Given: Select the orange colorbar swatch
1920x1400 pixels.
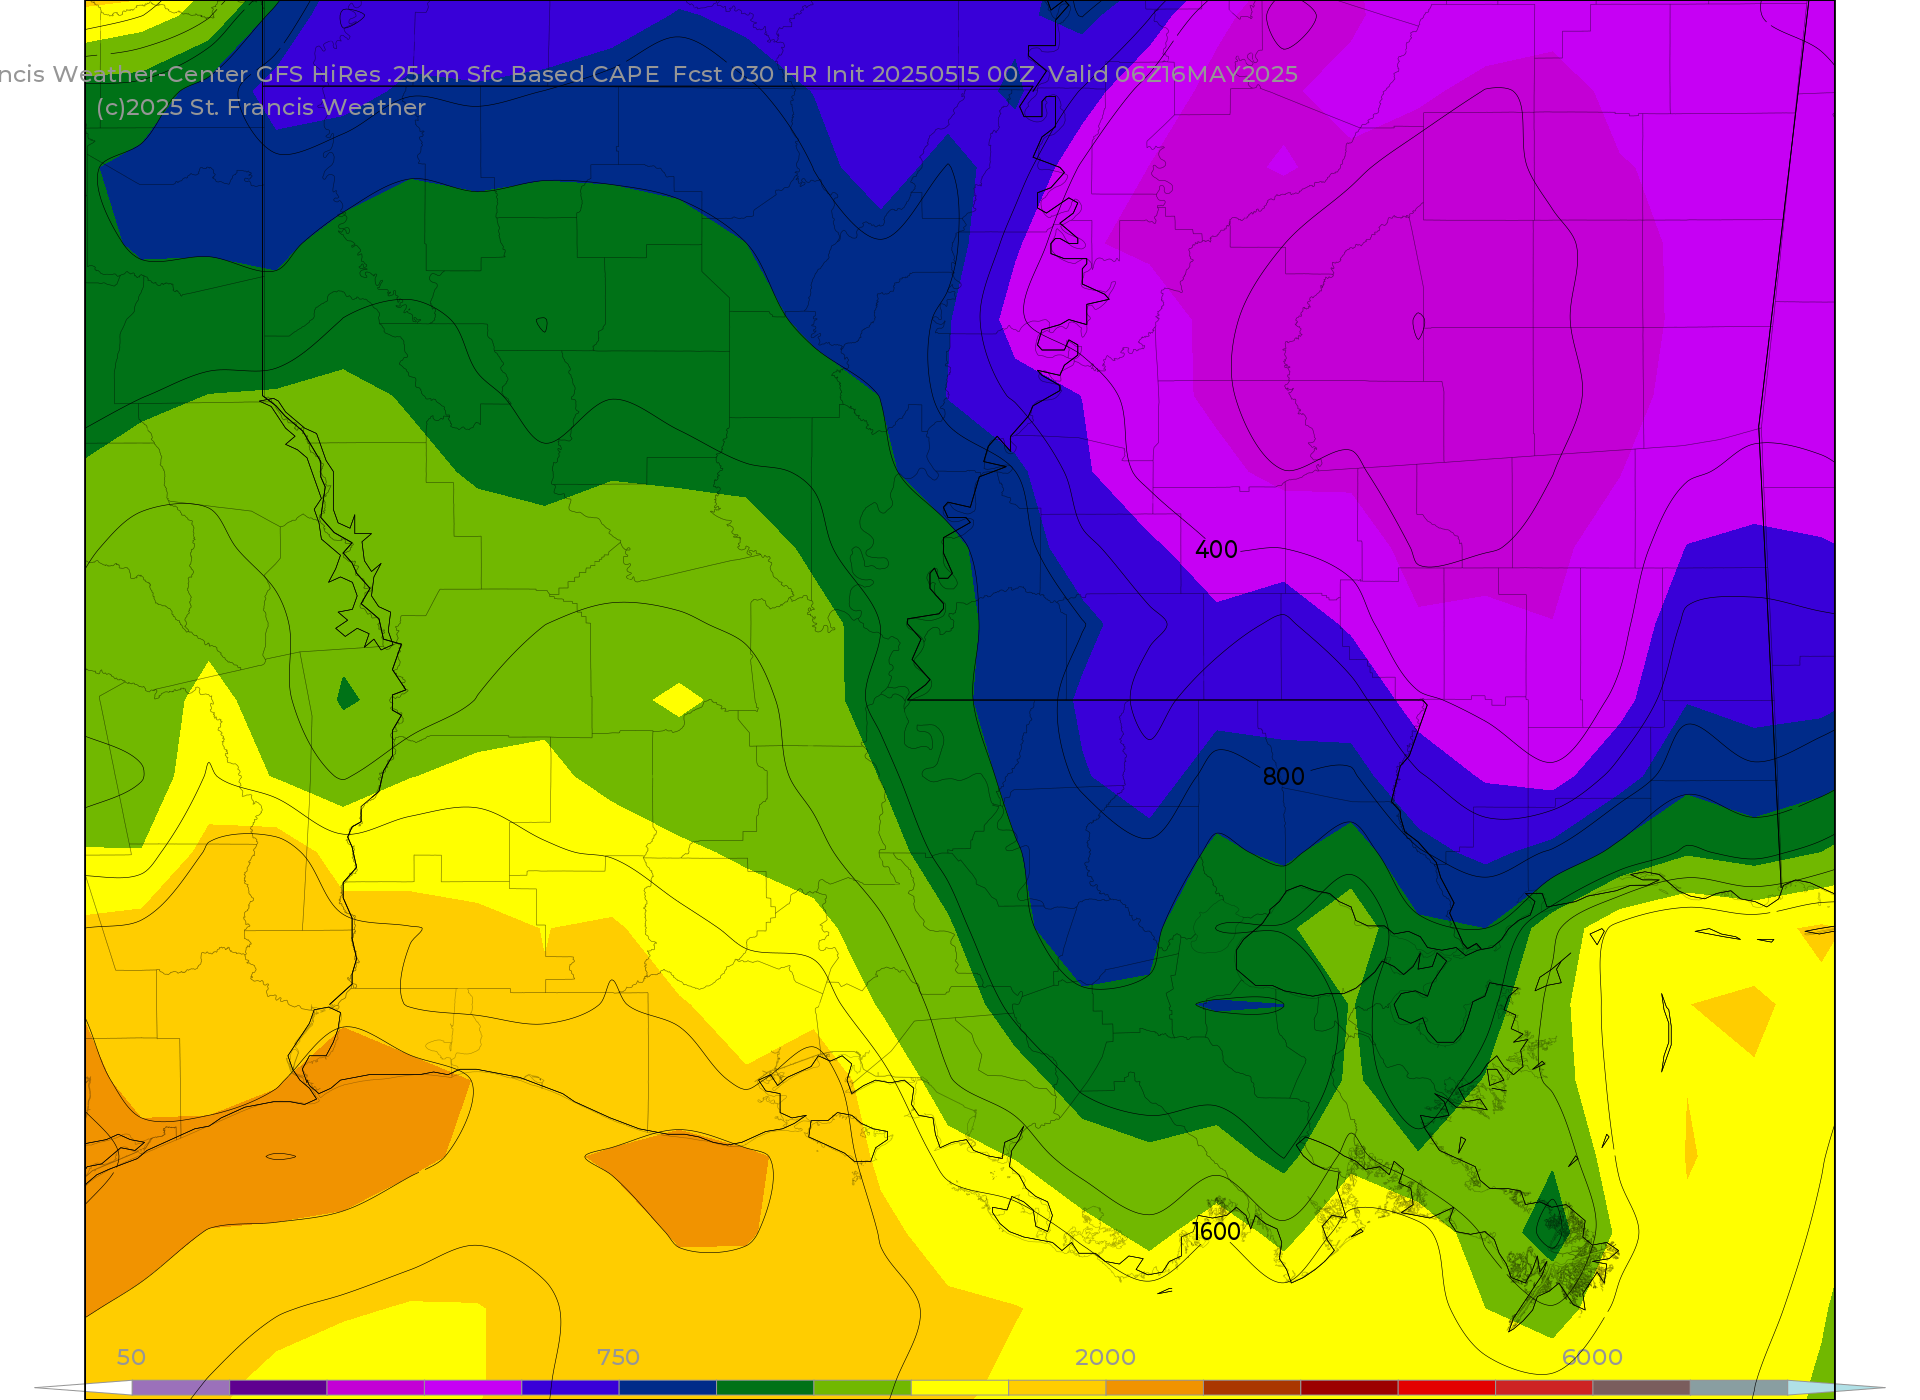Looking at the screenshot, I should (x=1154, y=1387).
